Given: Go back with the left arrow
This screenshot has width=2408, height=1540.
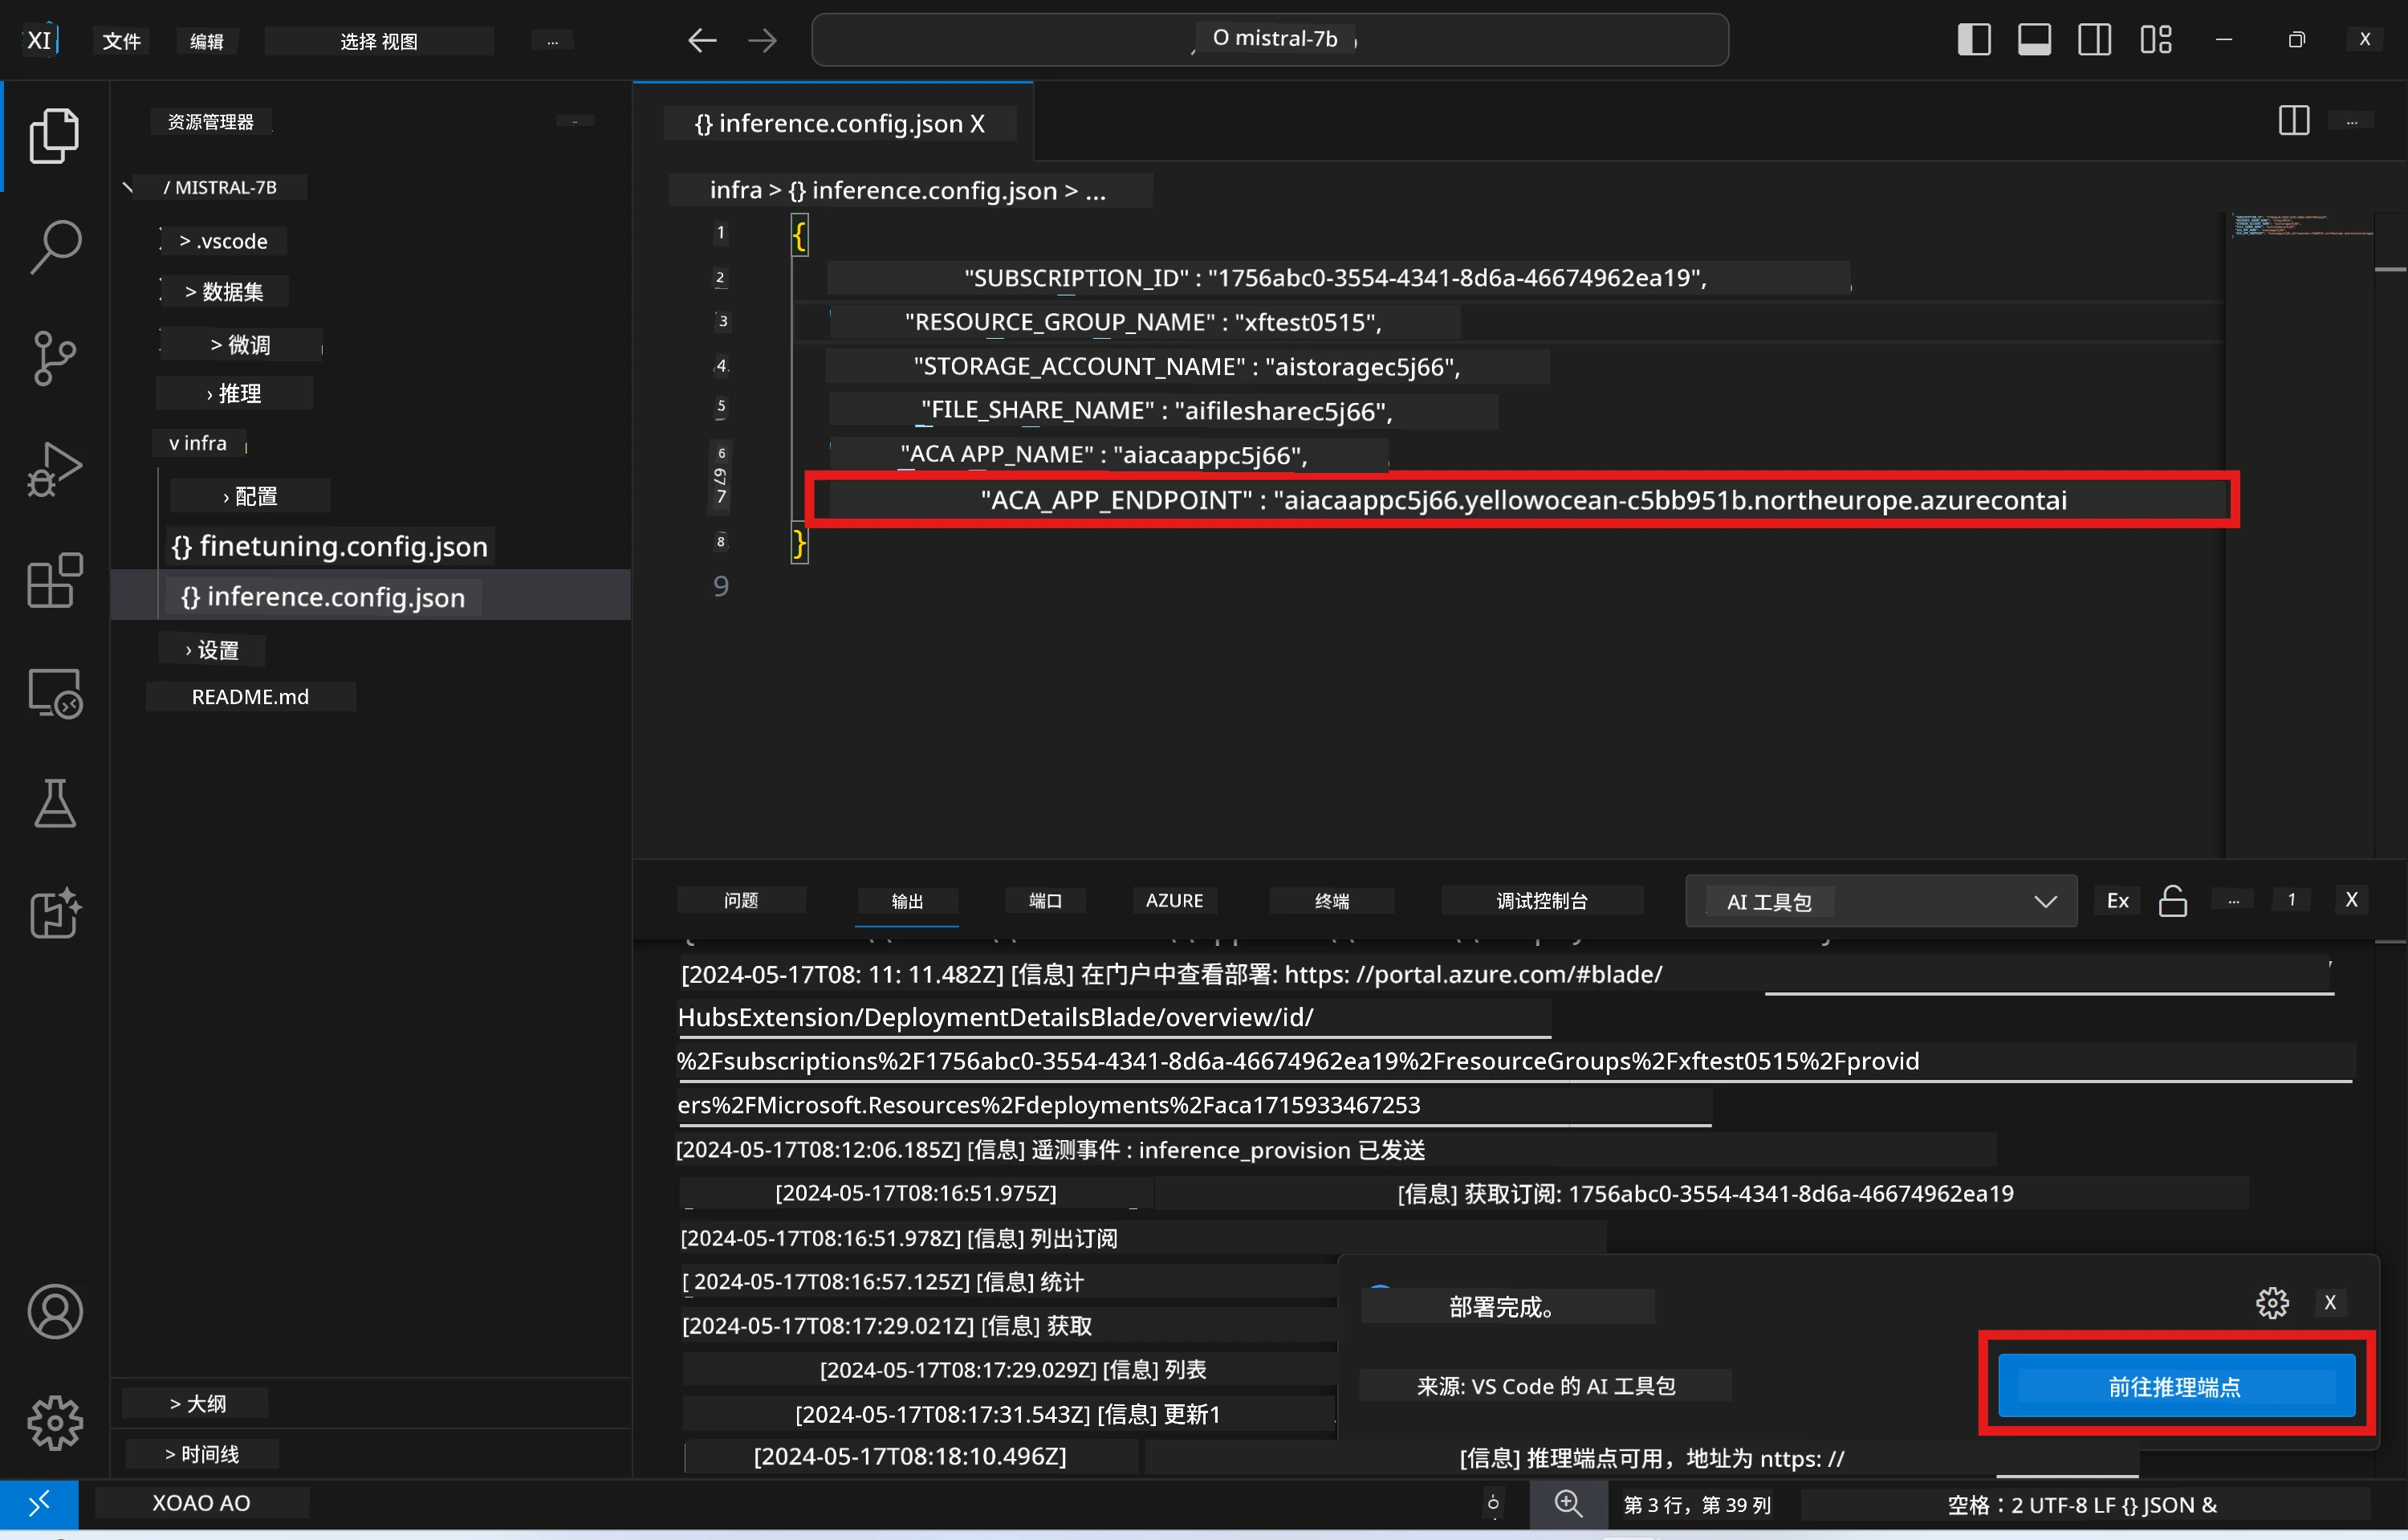Looking at the screenshot, I should (x=702, y=40).
